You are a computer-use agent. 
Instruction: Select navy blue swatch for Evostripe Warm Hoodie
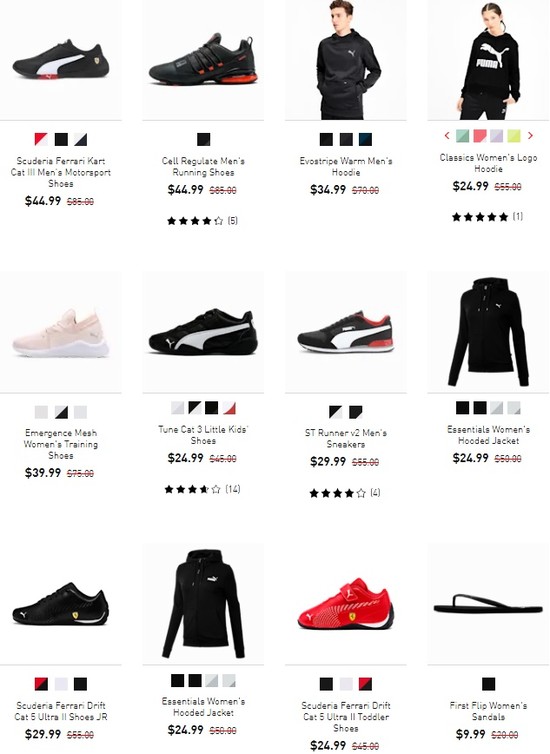(x=365, y=139)
